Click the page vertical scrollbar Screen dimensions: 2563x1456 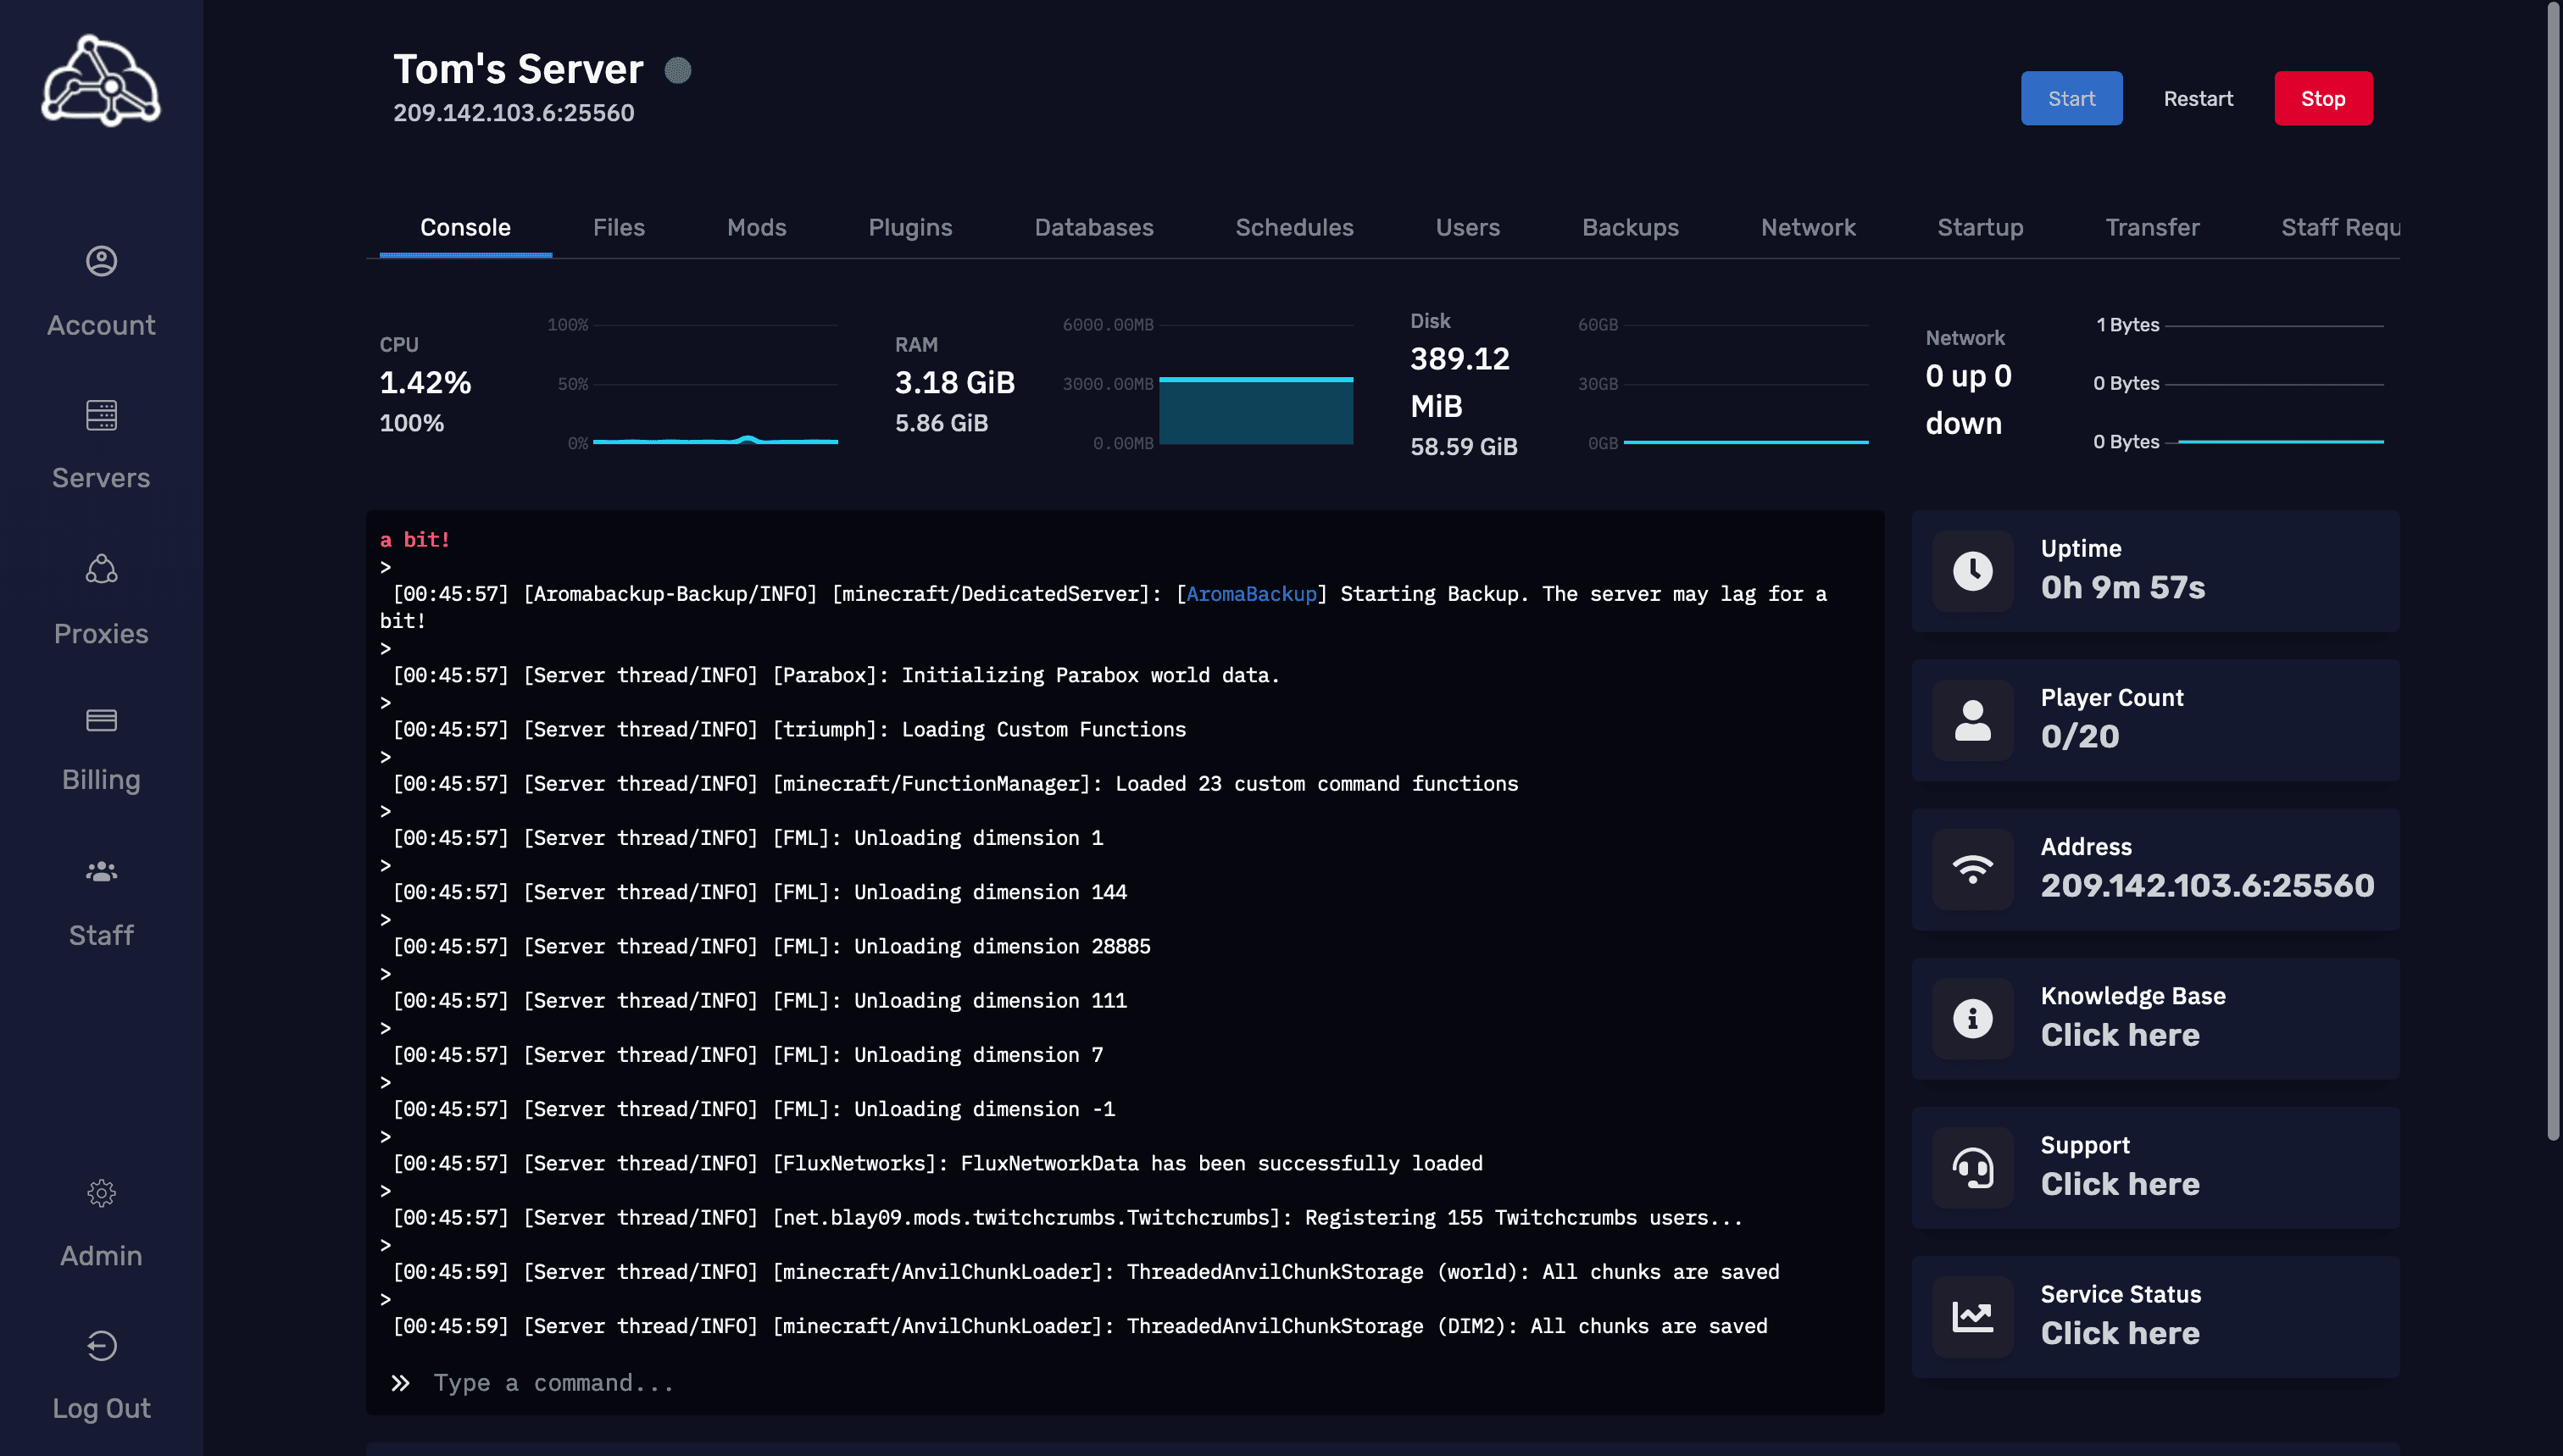click(x=2553, y=570)
